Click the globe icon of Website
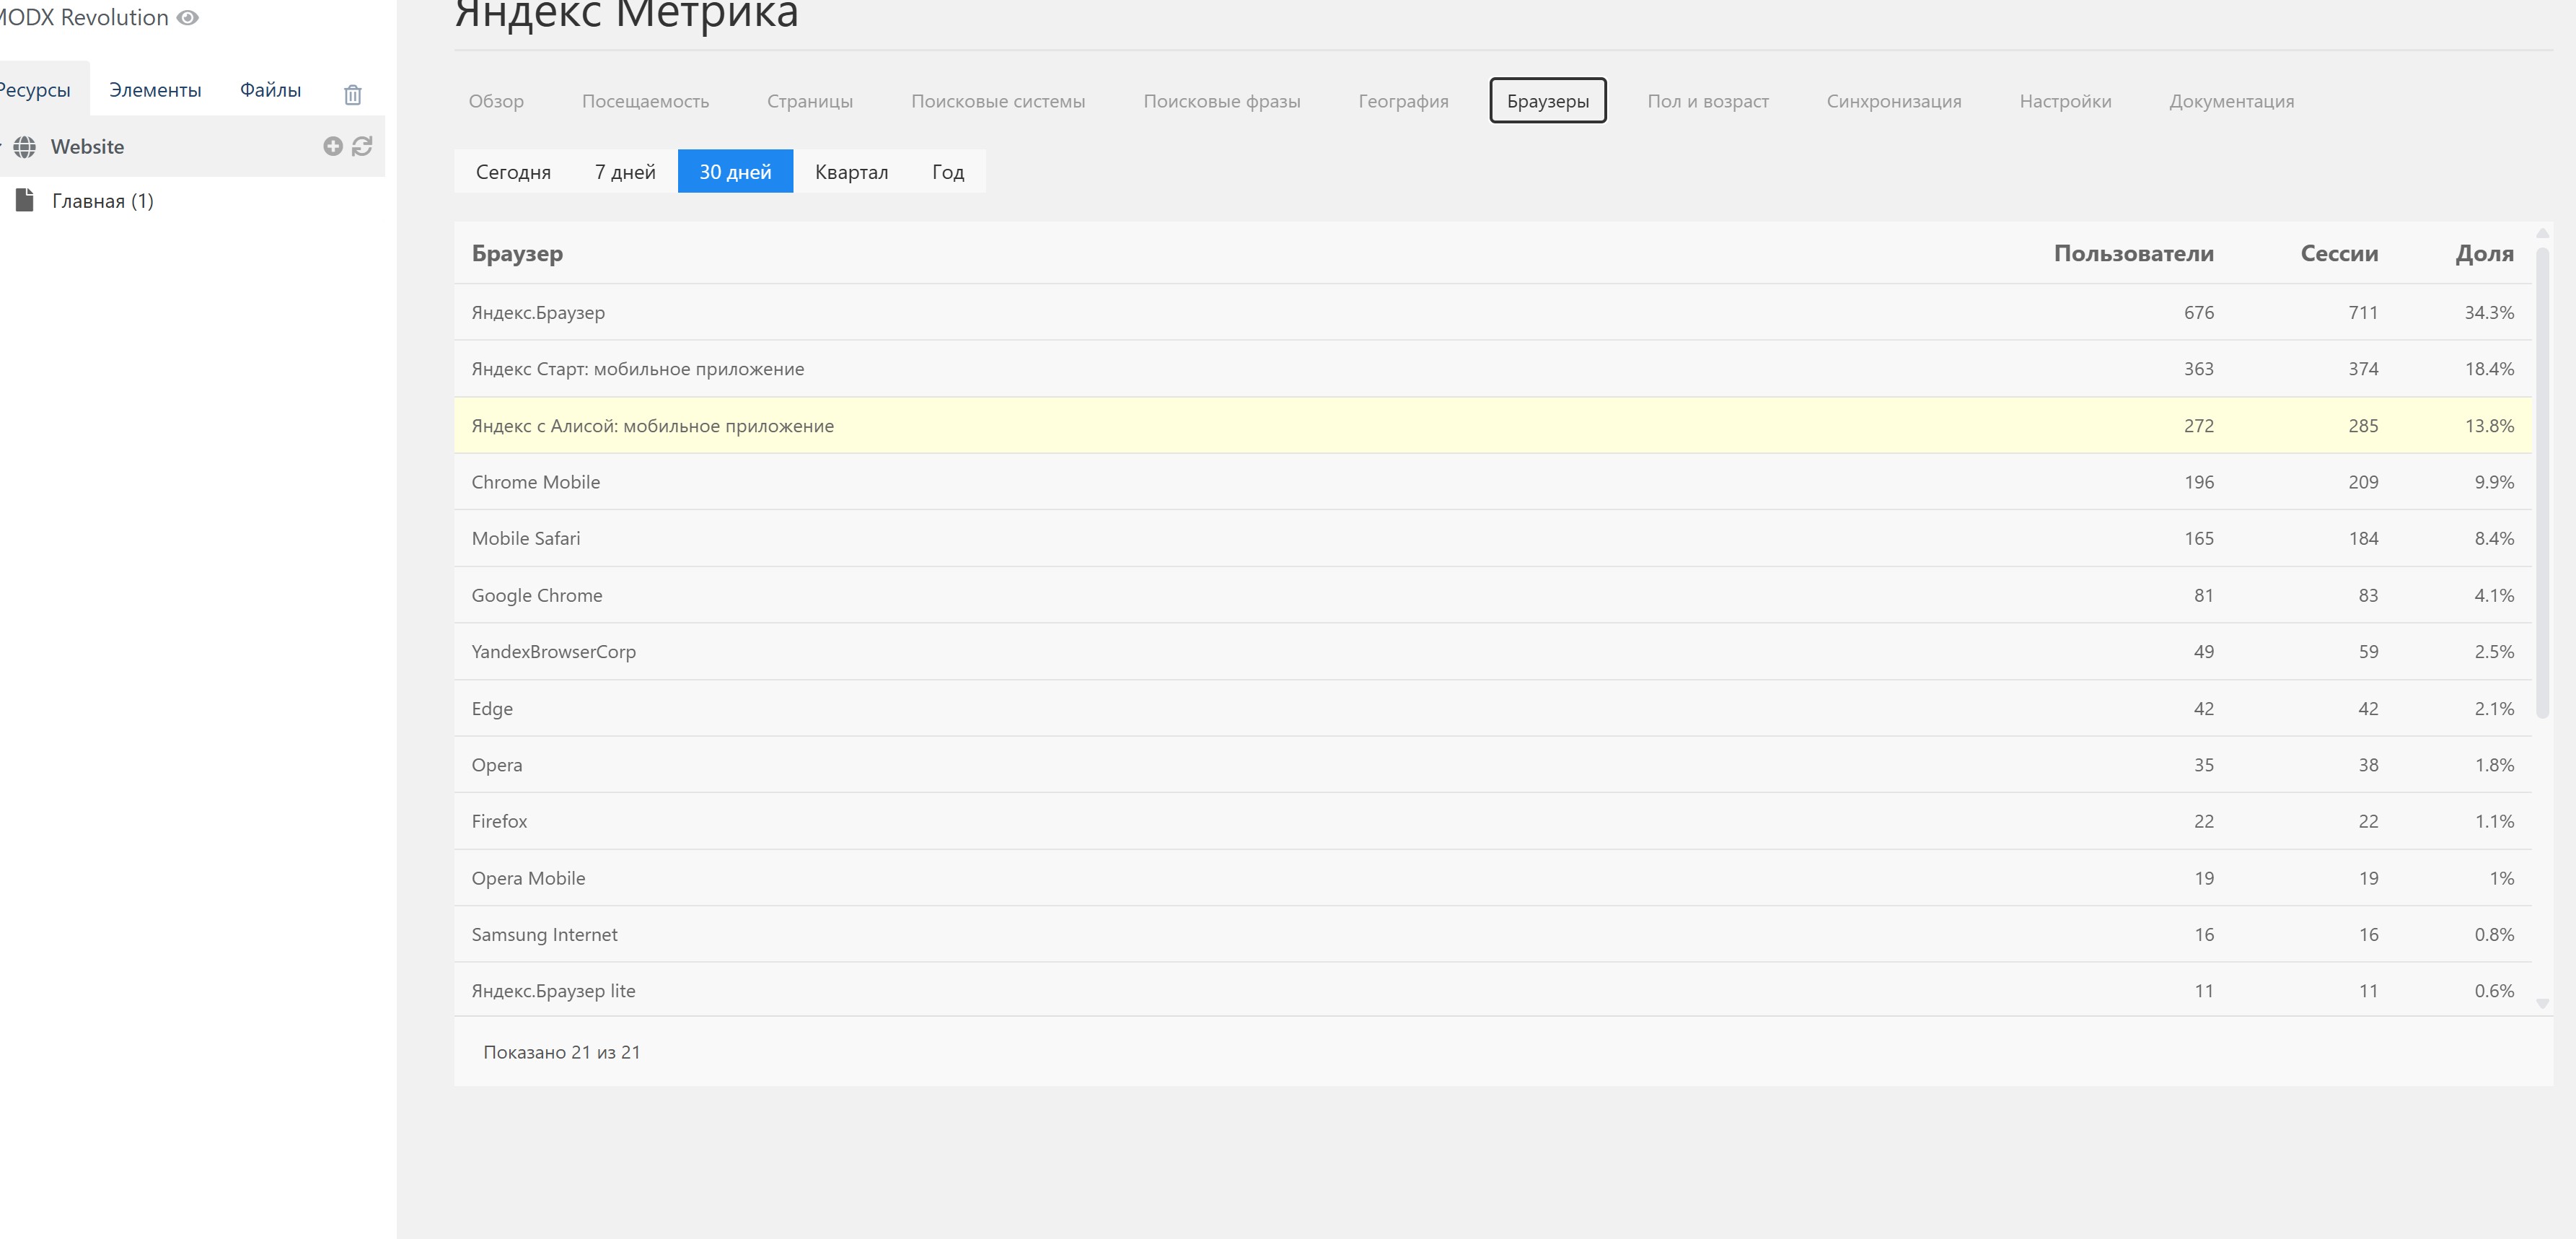The width and height of the screenshot is (2576, 1239). 25,147
